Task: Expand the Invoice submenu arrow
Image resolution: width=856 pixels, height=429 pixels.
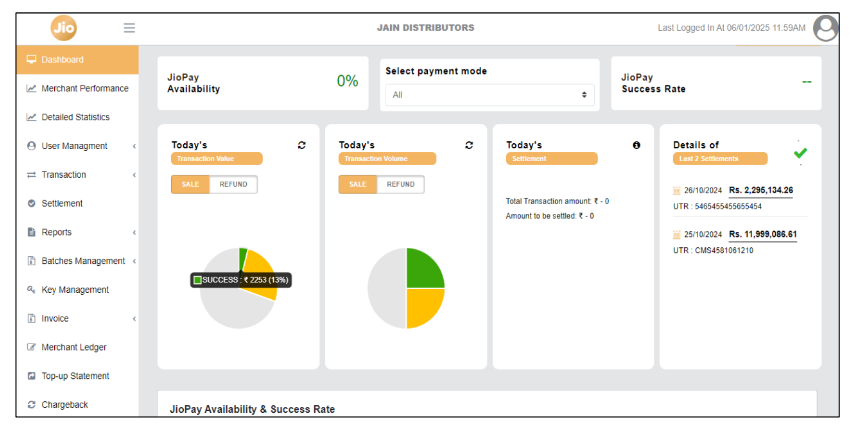Action: (x=134, y=319)
